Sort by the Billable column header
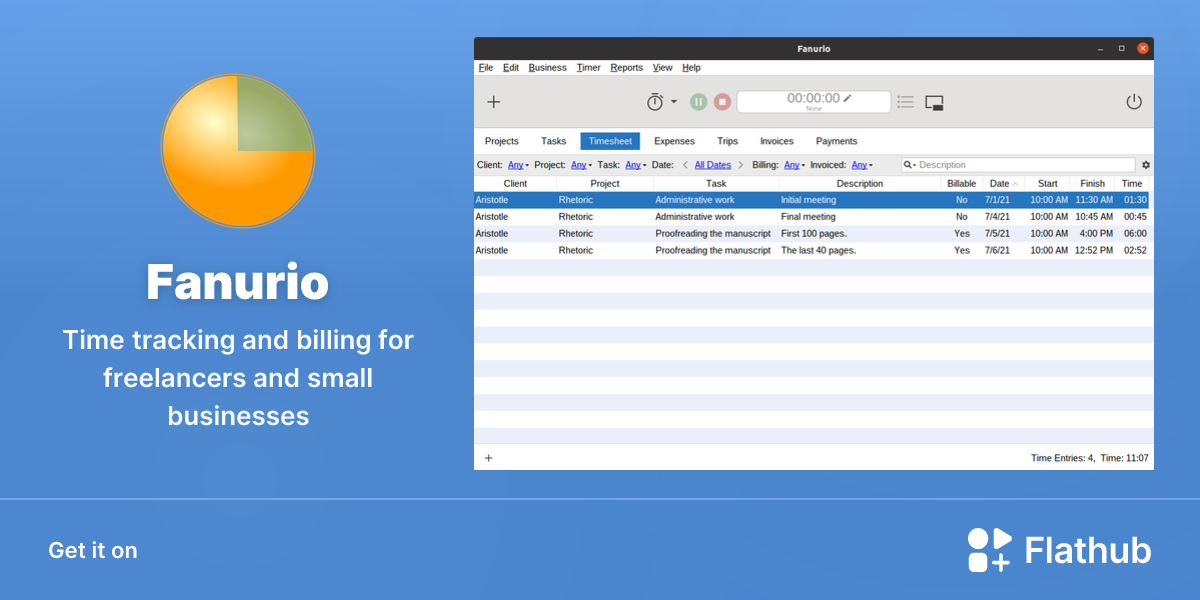1200x600 pixels. pos(962,184)
